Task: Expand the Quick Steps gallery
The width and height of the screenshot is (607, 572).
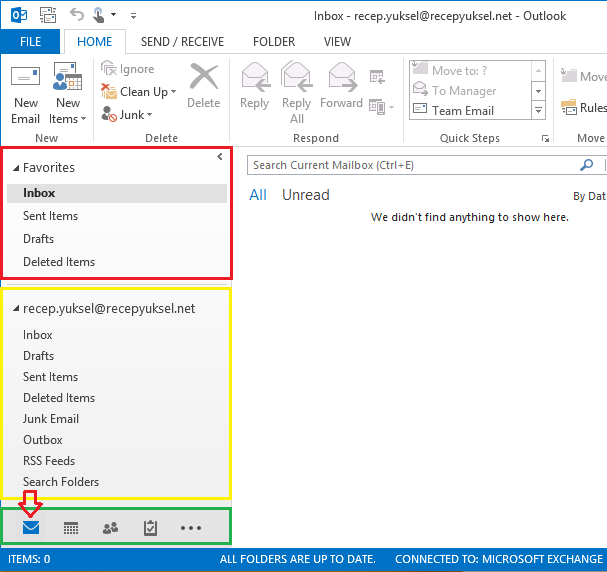Action: [538, 110]
